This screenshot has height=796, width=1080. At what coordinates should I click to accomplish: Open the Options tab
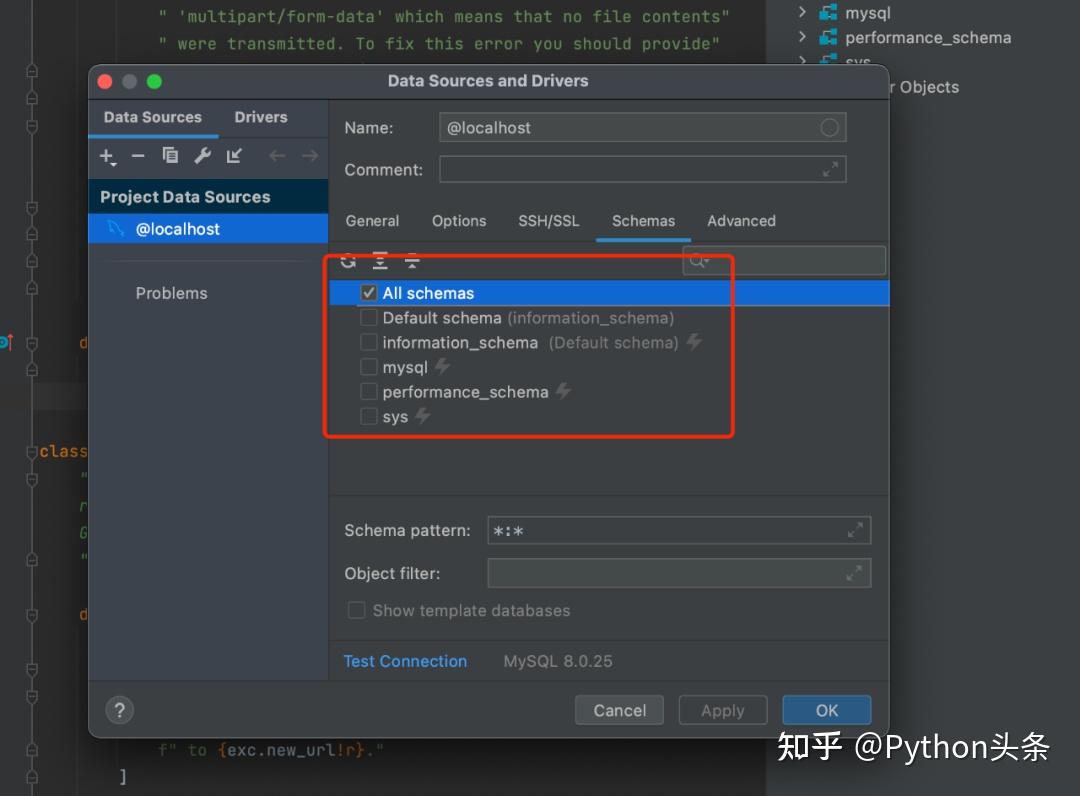pos(459,221)
